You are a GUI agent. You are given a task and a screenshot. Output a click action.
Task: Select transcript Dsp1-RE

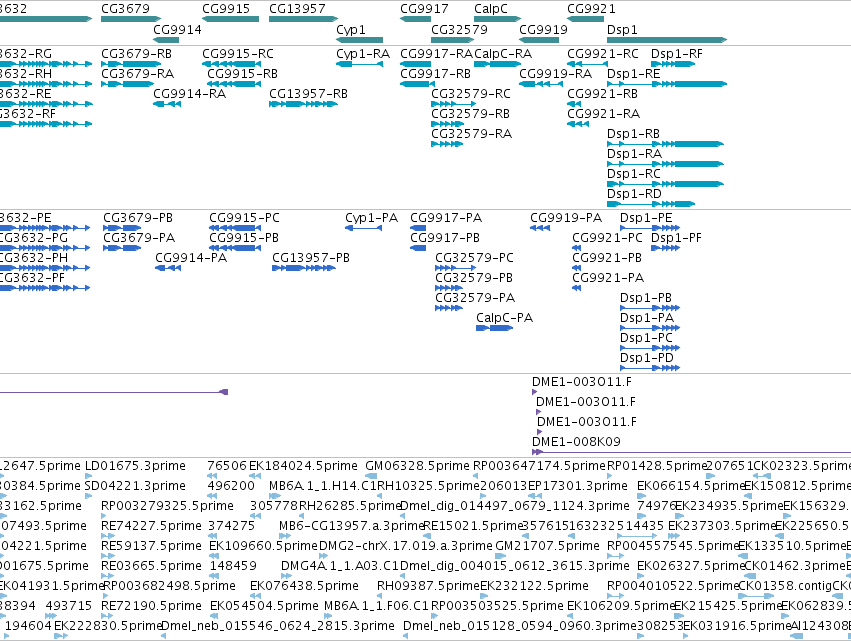point(667,84)
